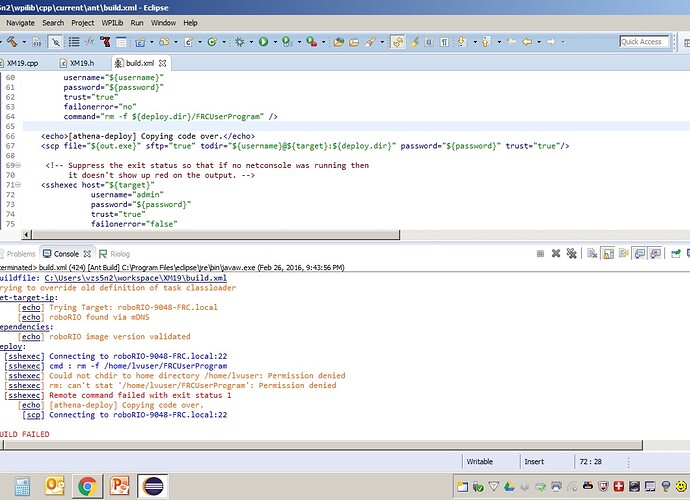Image resolution: width=690 pixels, height=500 pixels.
Task: Click the editor scrollbar left arrow
Action: click(26, 235)
